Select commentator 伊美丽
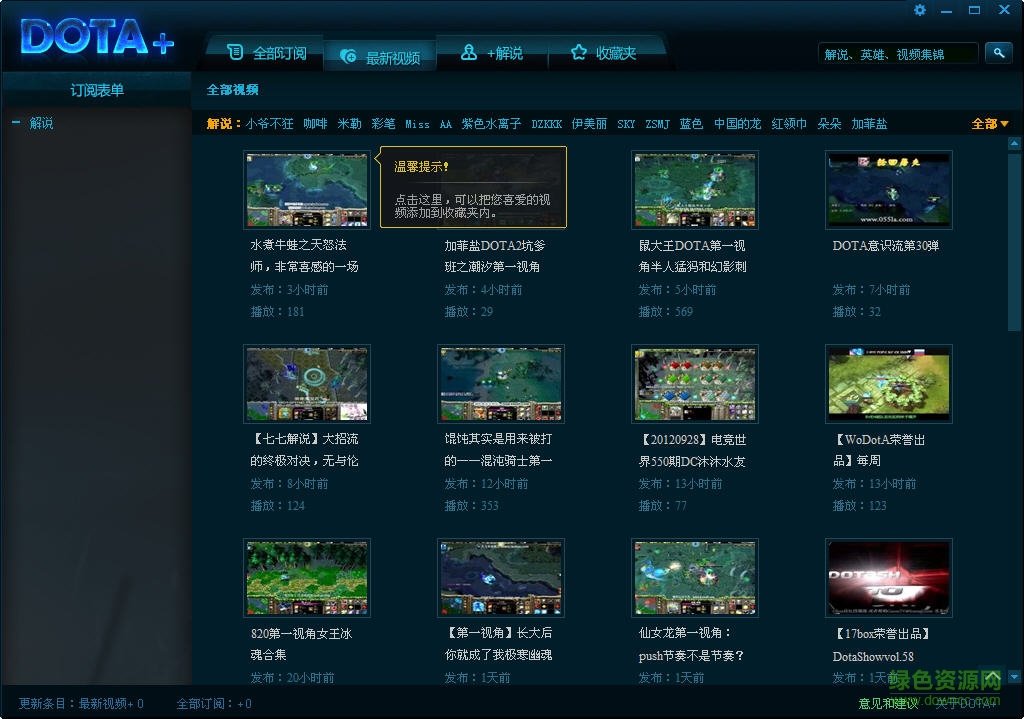The width and height of the screenshot is (1024, 719). pyautogui.click(x=591, y=123)
